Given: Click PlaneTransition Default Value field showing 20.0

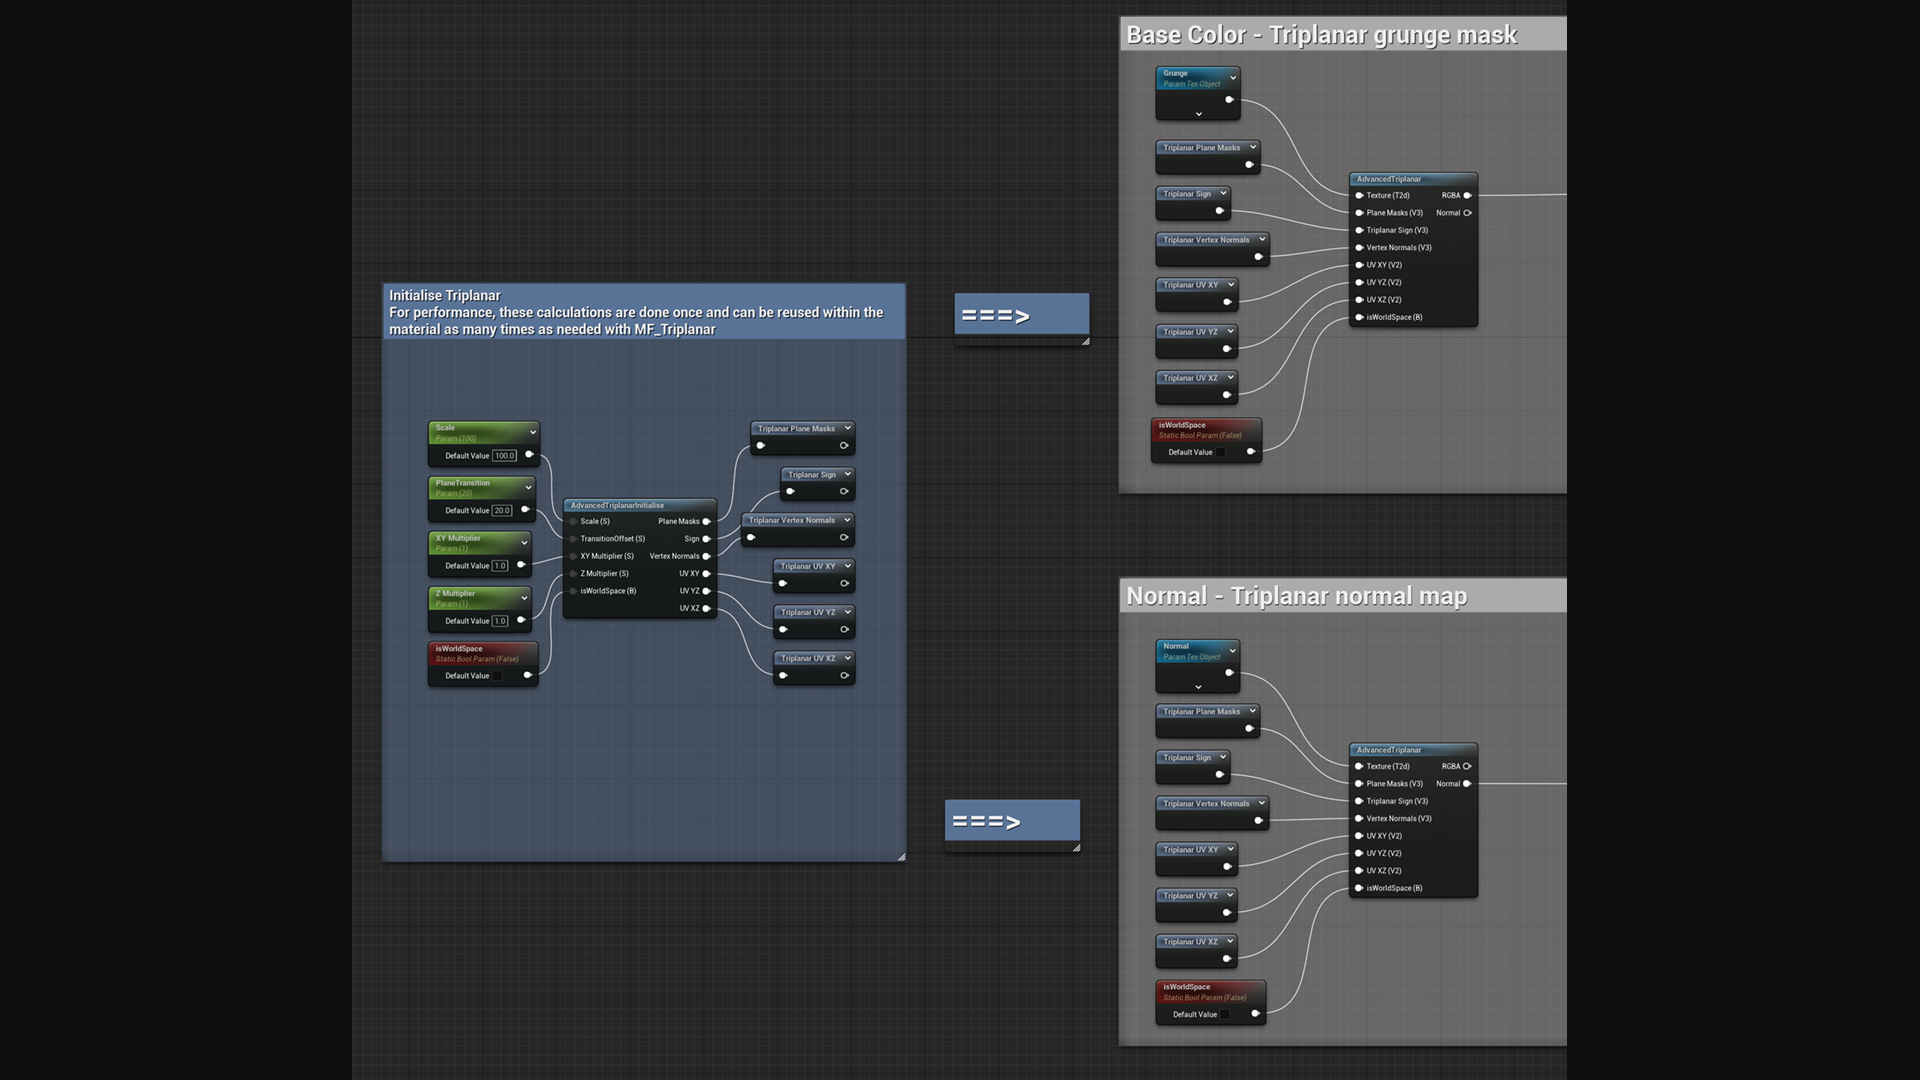Looking at the screenshot, I should [x=502, y=510].
